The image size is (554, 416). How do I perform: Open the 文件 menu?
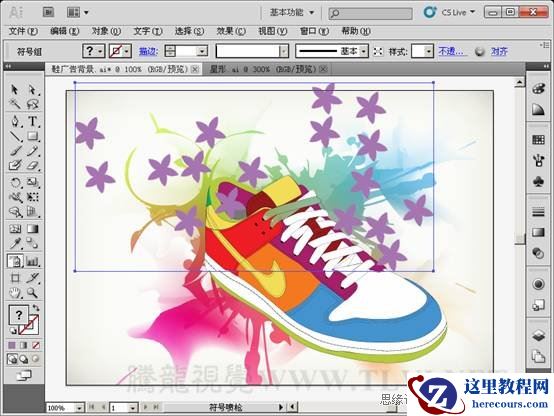(x=23, y=31)
